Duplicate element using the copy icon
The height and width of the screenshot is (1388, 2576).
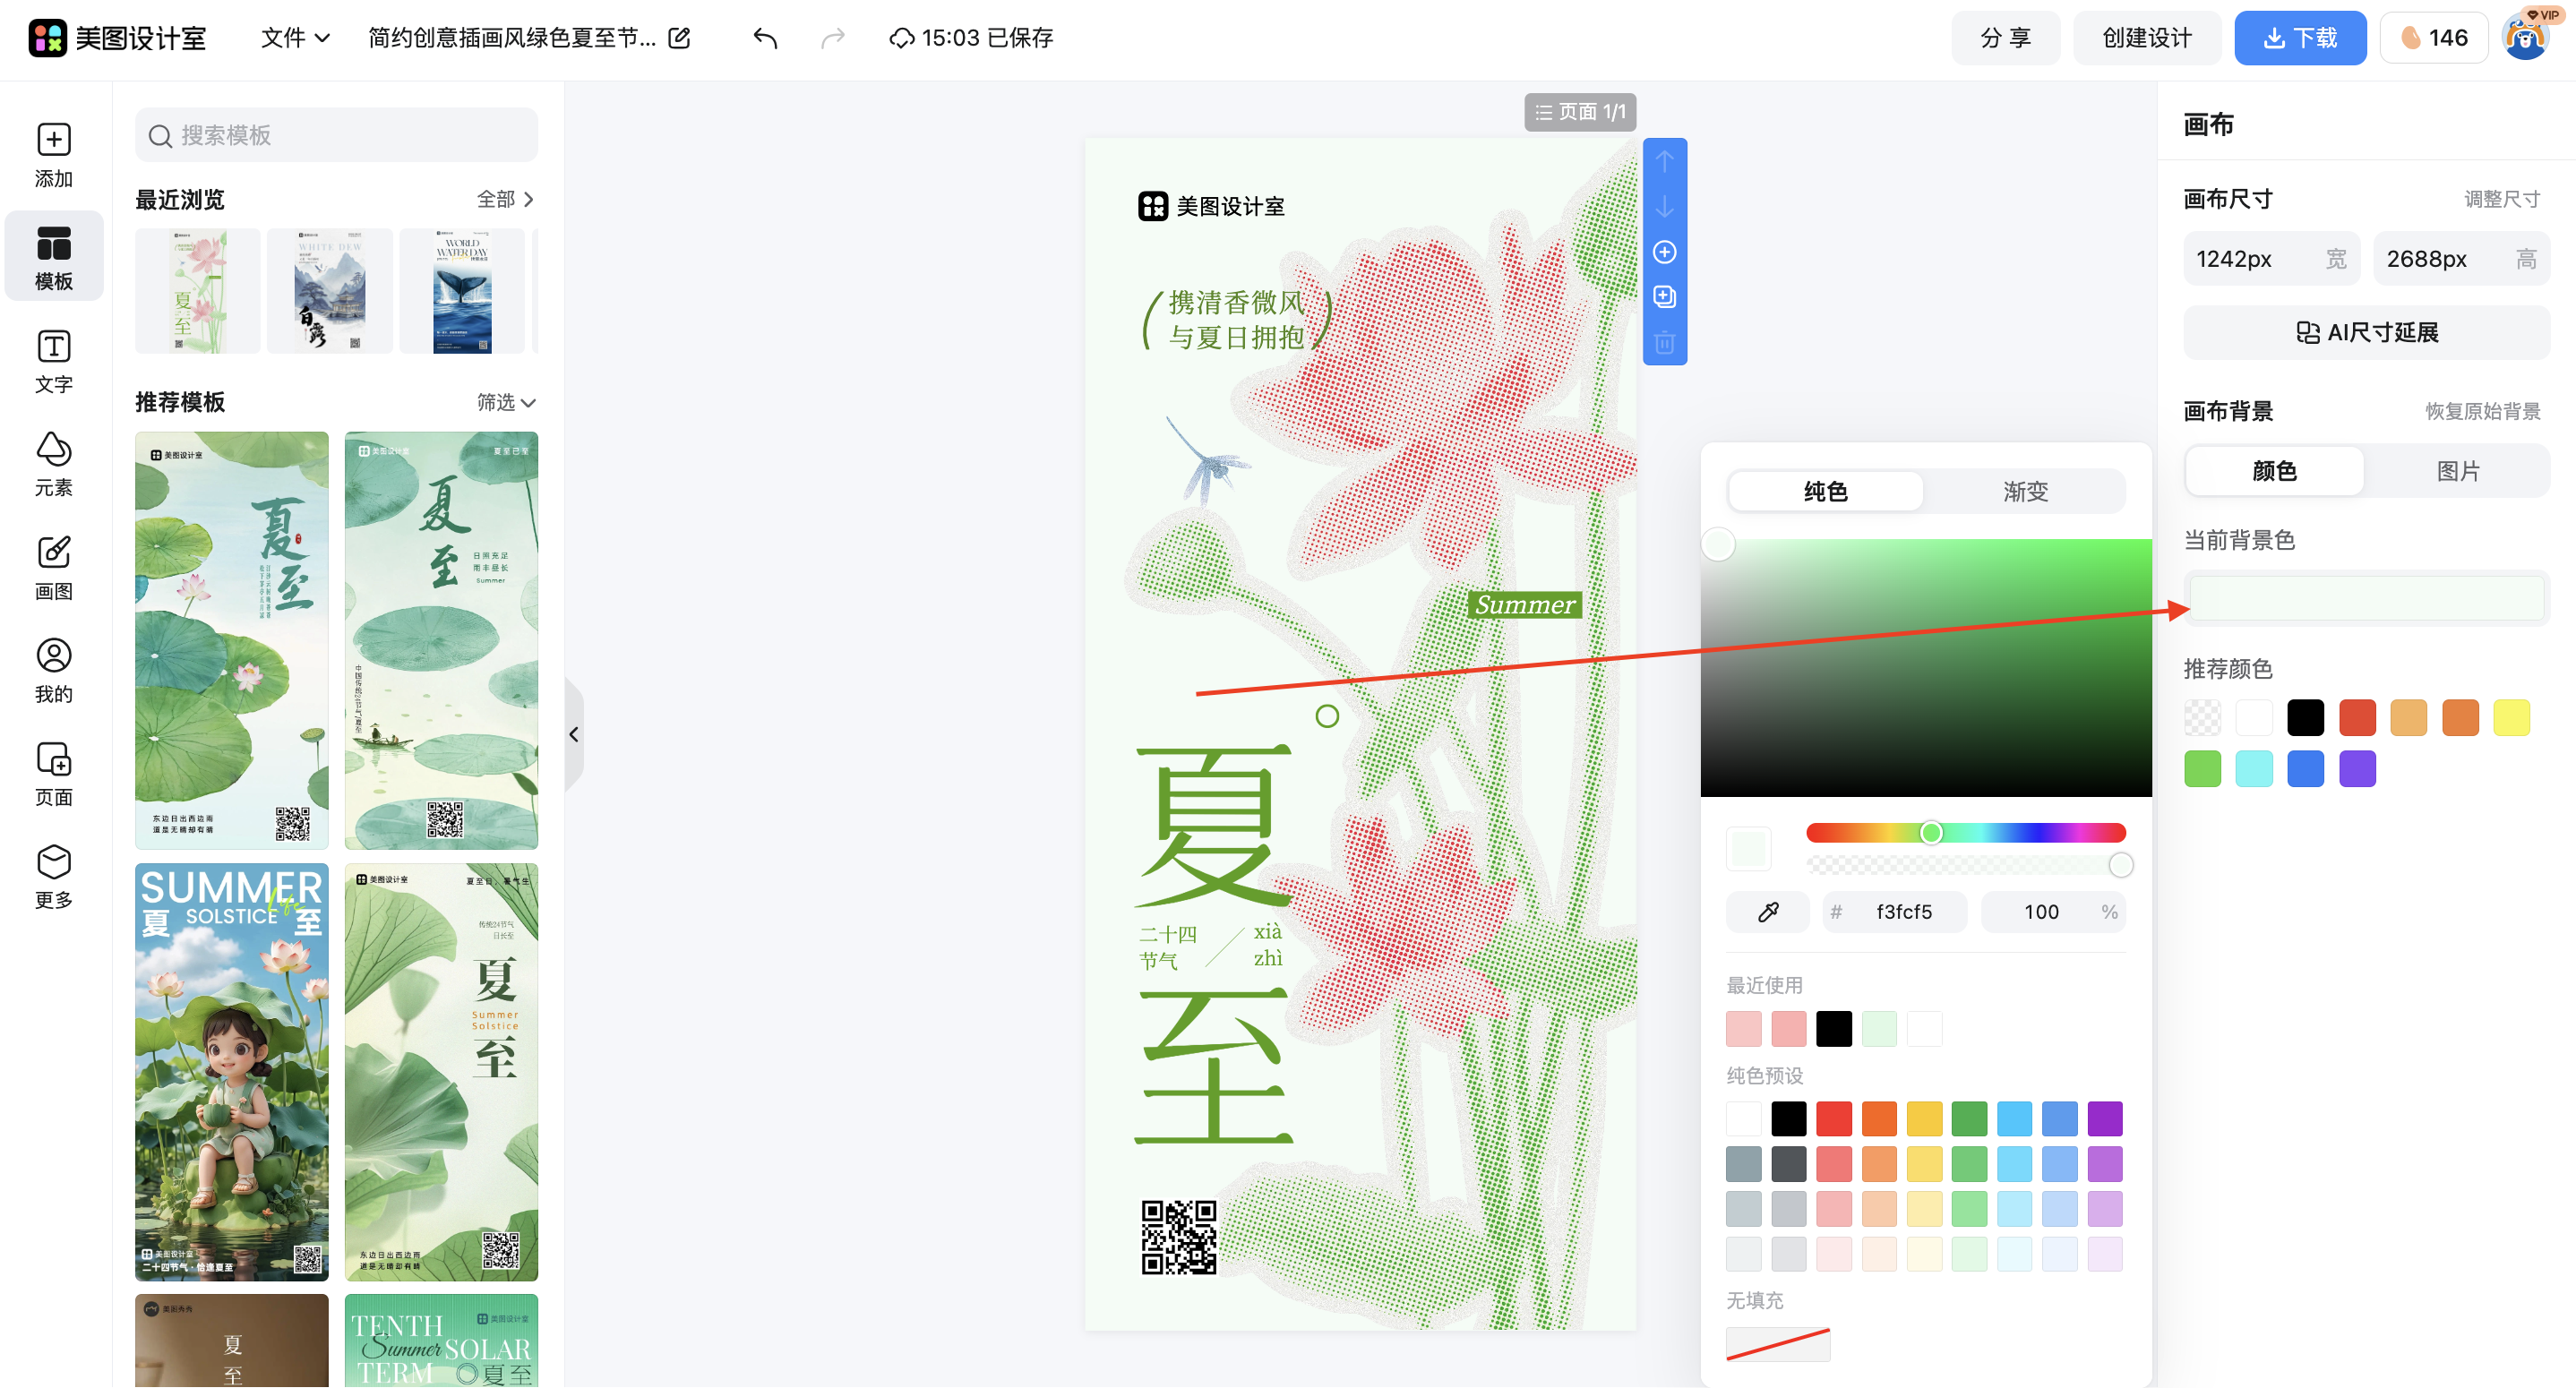[x=1664, y=296]
